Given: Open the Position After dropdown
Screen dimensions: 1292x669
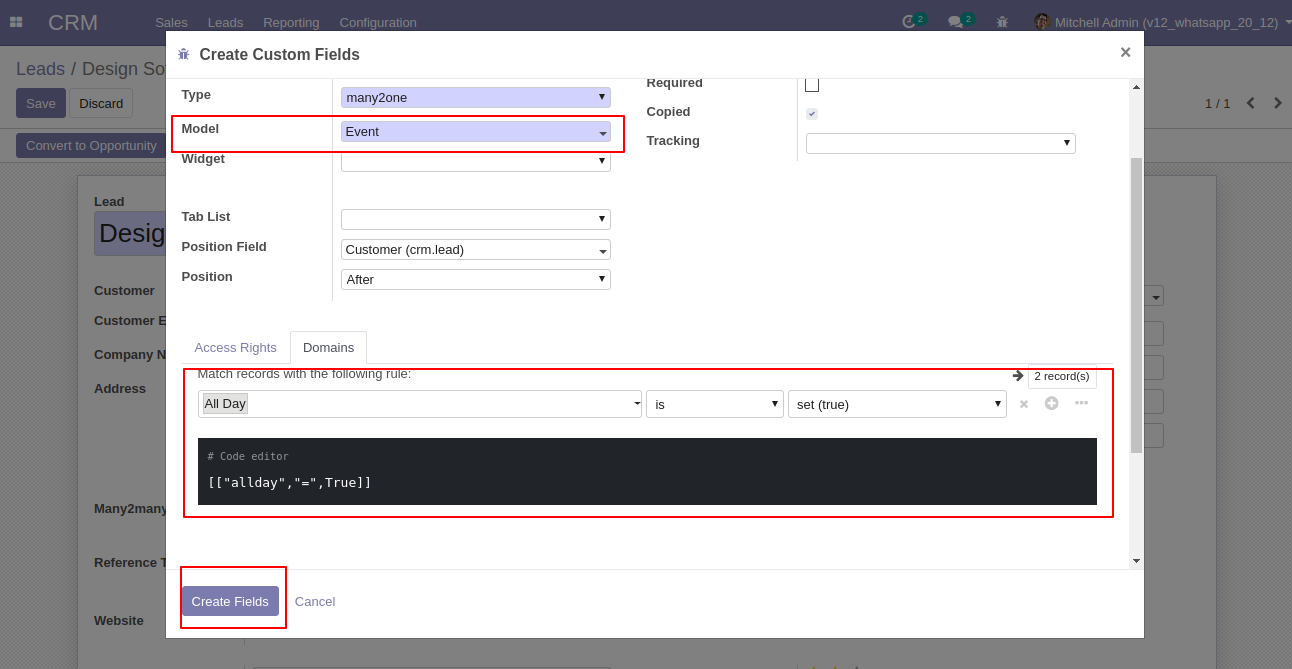Looking at the screenshot, I should 476,279.
